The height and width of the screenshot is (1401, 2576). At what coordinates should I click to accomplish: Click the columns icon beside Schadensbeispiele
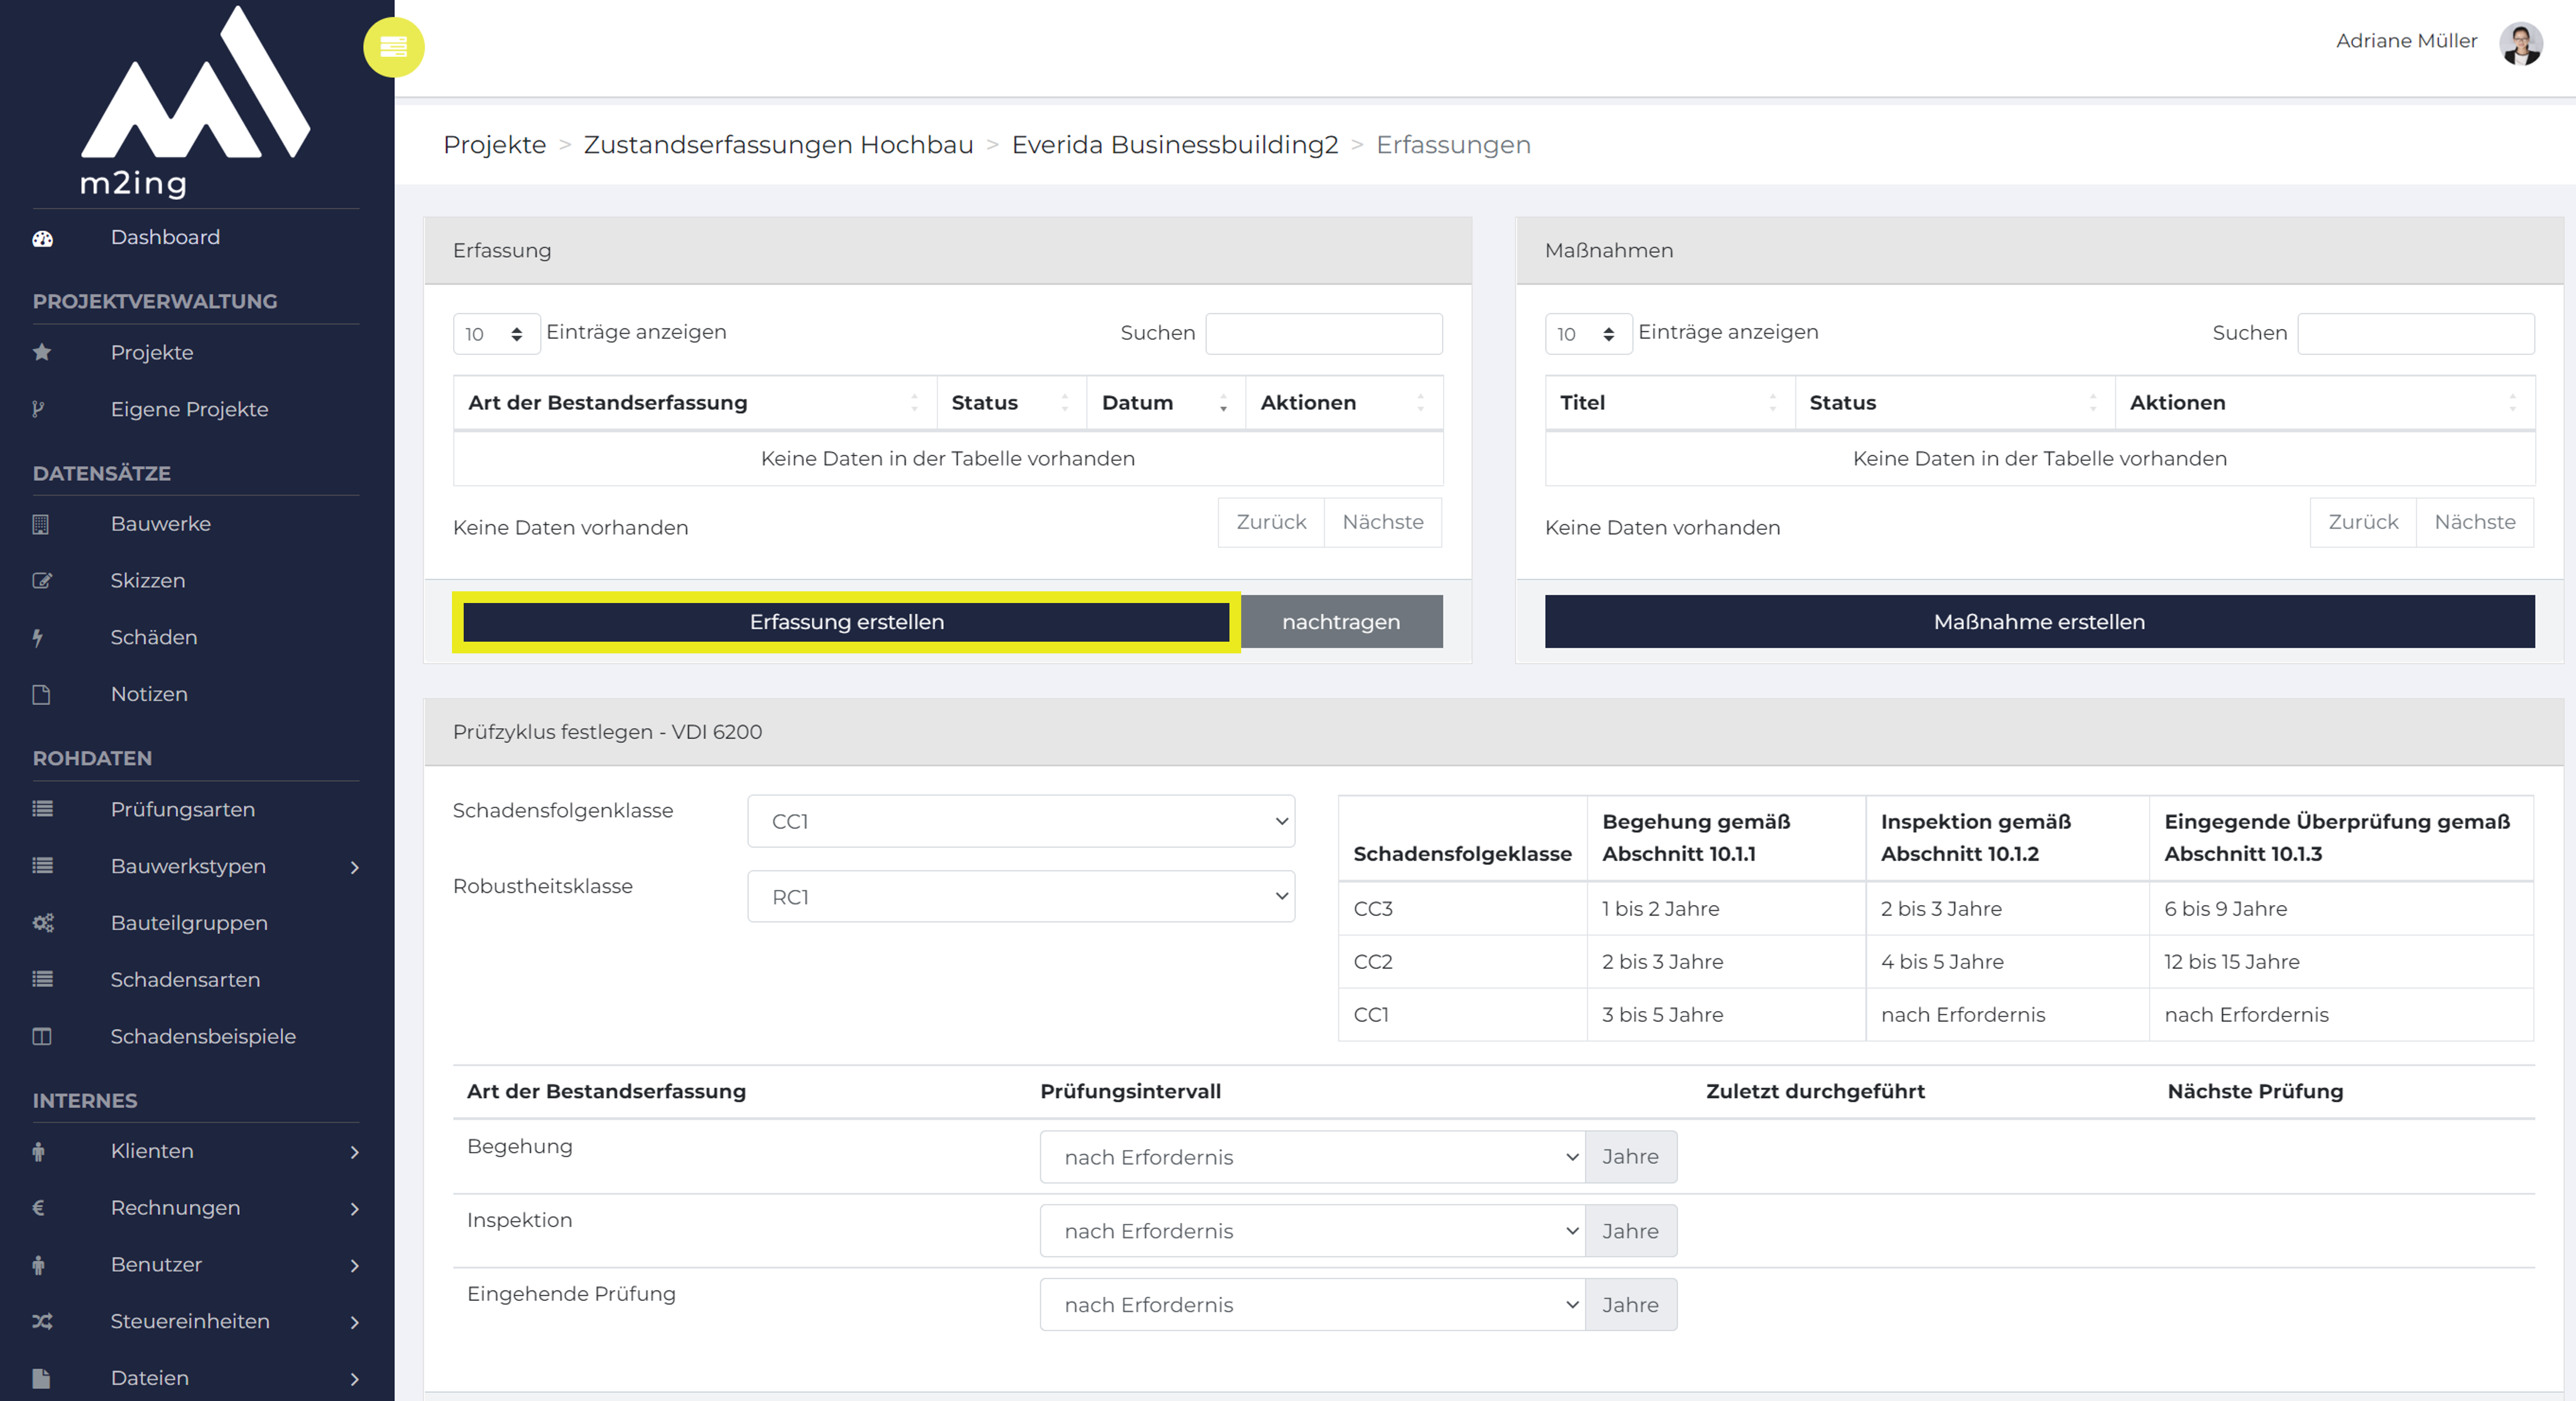(x=42, y=1036)
